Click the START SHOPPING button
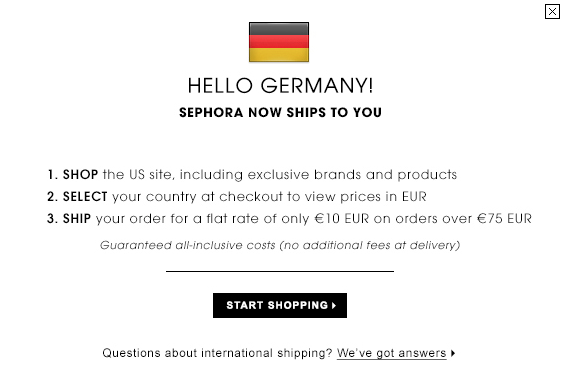 pos(280,305)
